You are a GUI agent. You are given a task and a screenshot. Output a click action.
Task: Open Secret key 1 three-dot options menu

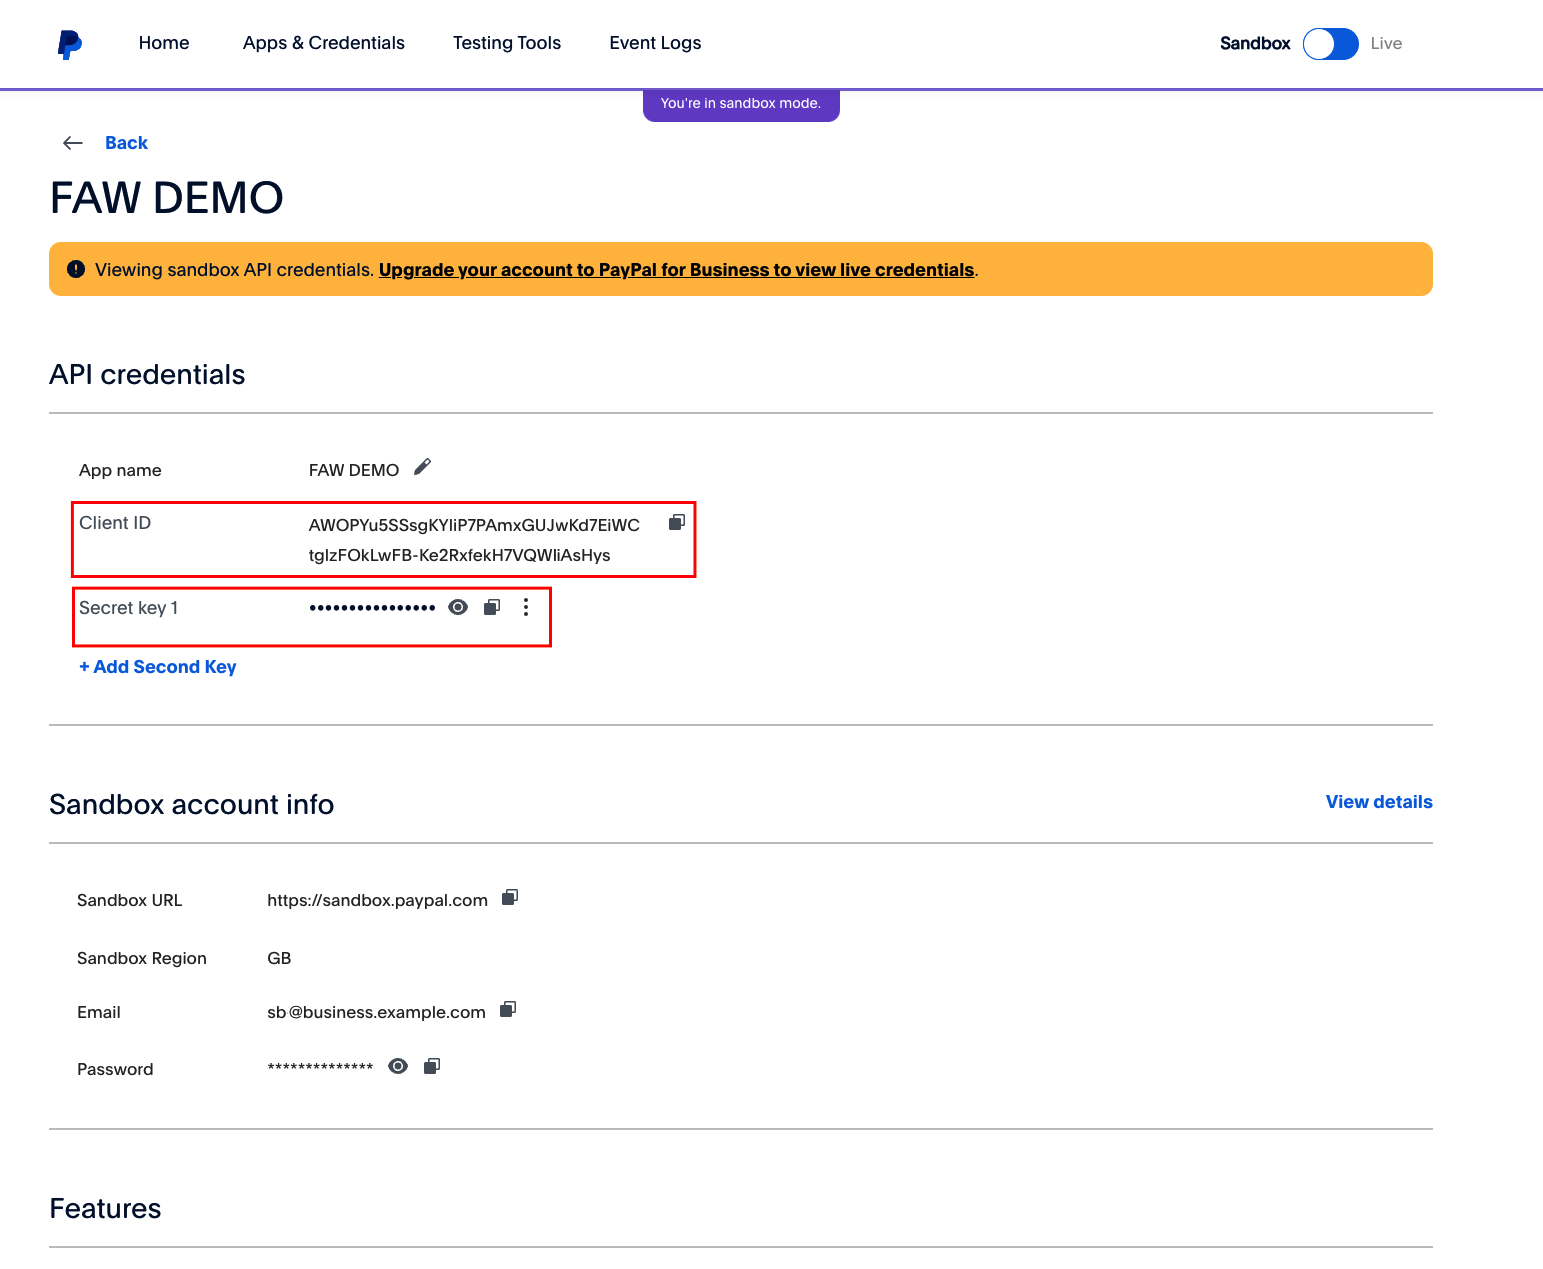[526, 607]
